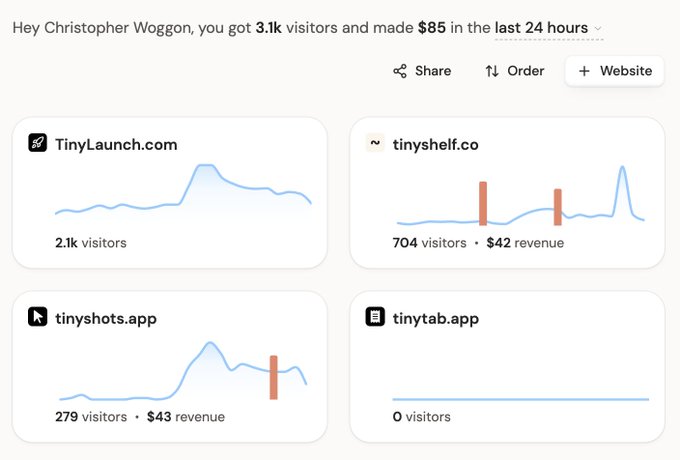The image size is (680, 460).
Task: Select the first revenue bar in tinyshelf.co chart
Action: click(483, 204)
